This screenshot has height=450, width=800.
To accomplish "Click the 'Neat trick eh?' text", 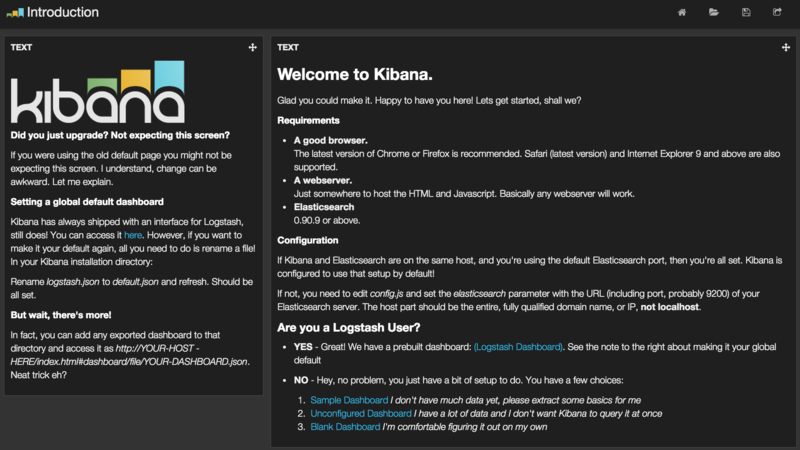I will click(x=39, y=375).
